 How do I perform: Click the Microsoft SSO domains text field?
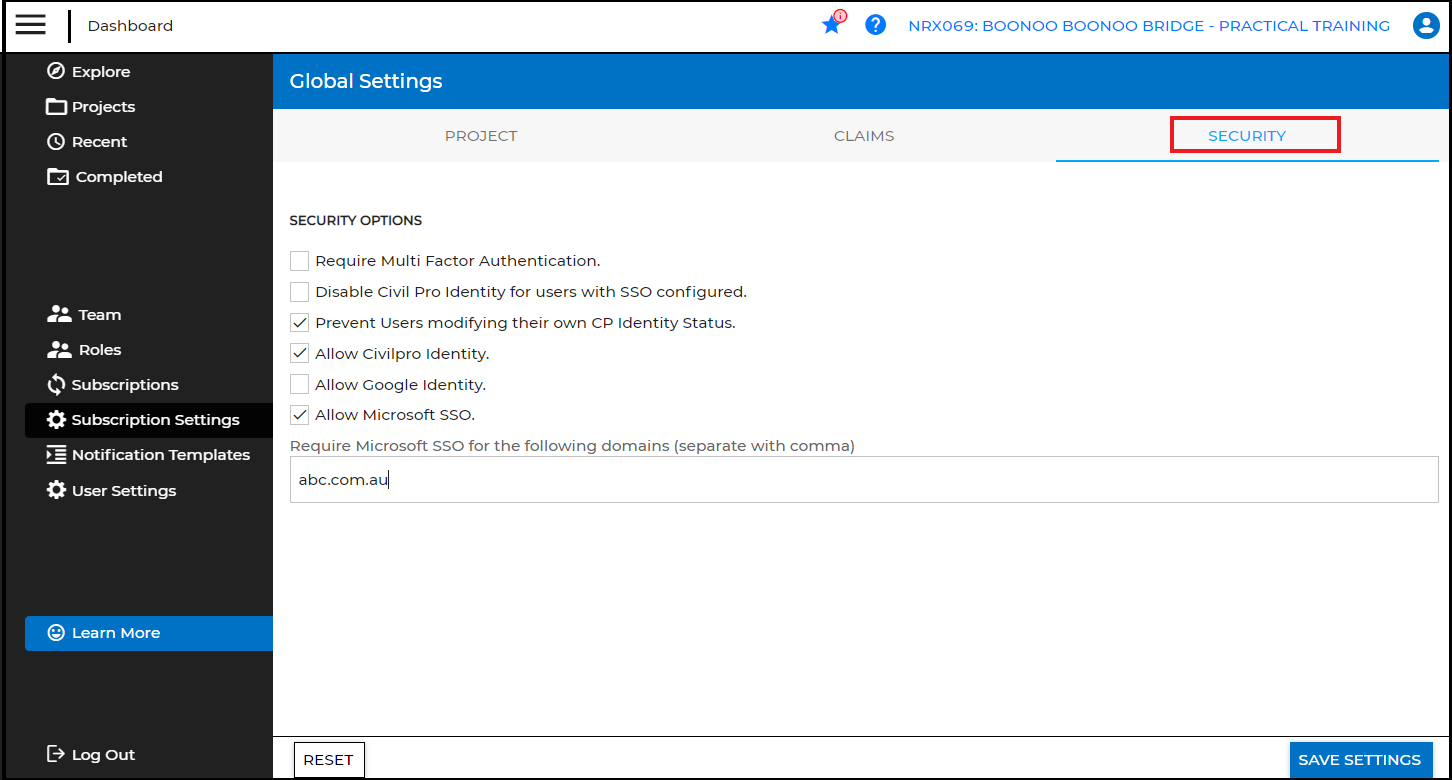point(864,480)
